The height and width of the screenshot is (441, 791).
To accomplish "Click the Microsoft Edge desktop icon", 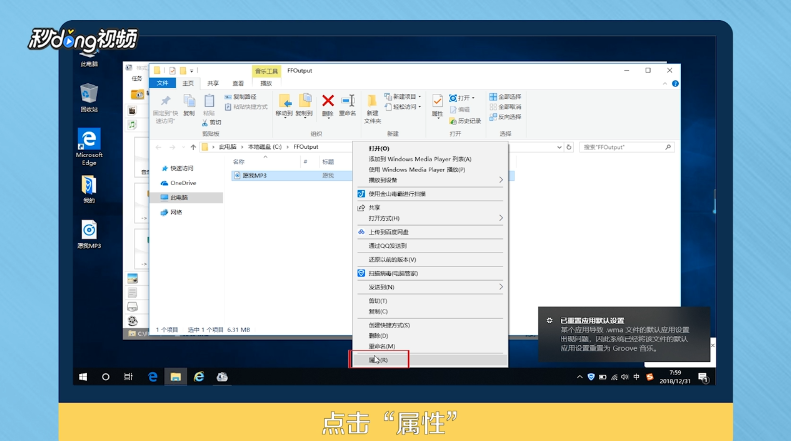I will (x=89, y=147).
